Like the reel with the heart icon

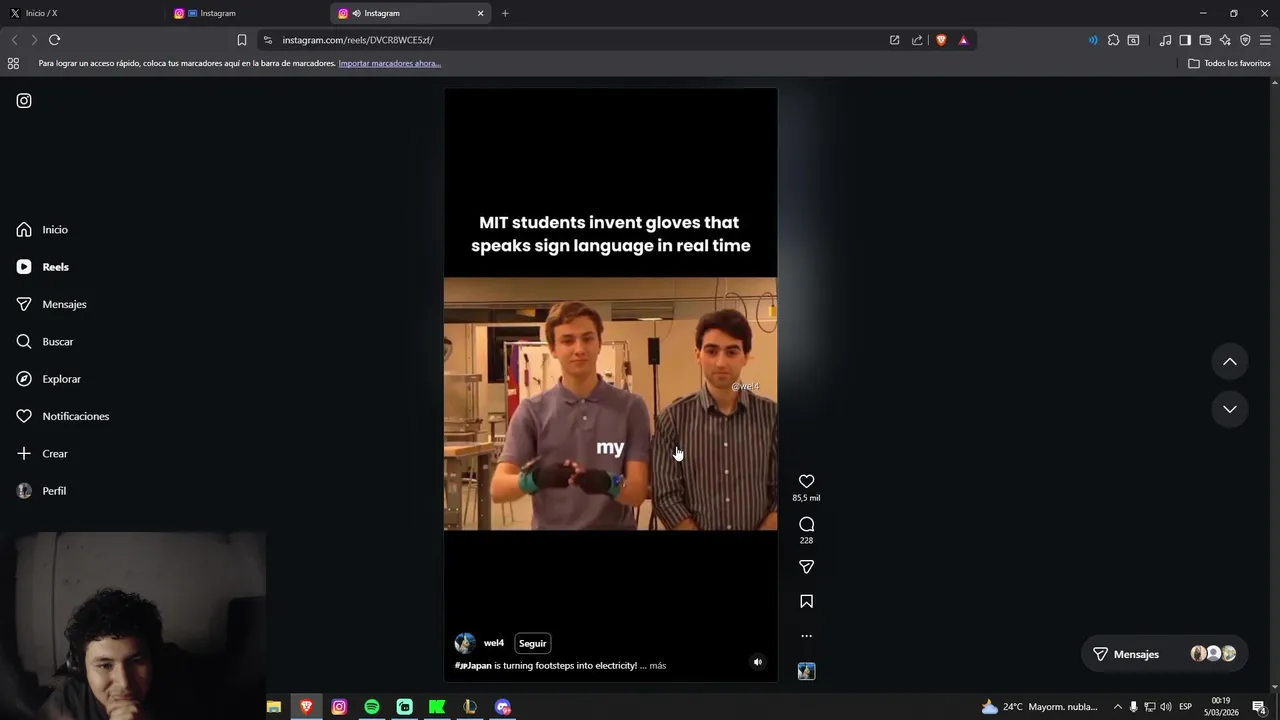[806, 482]
